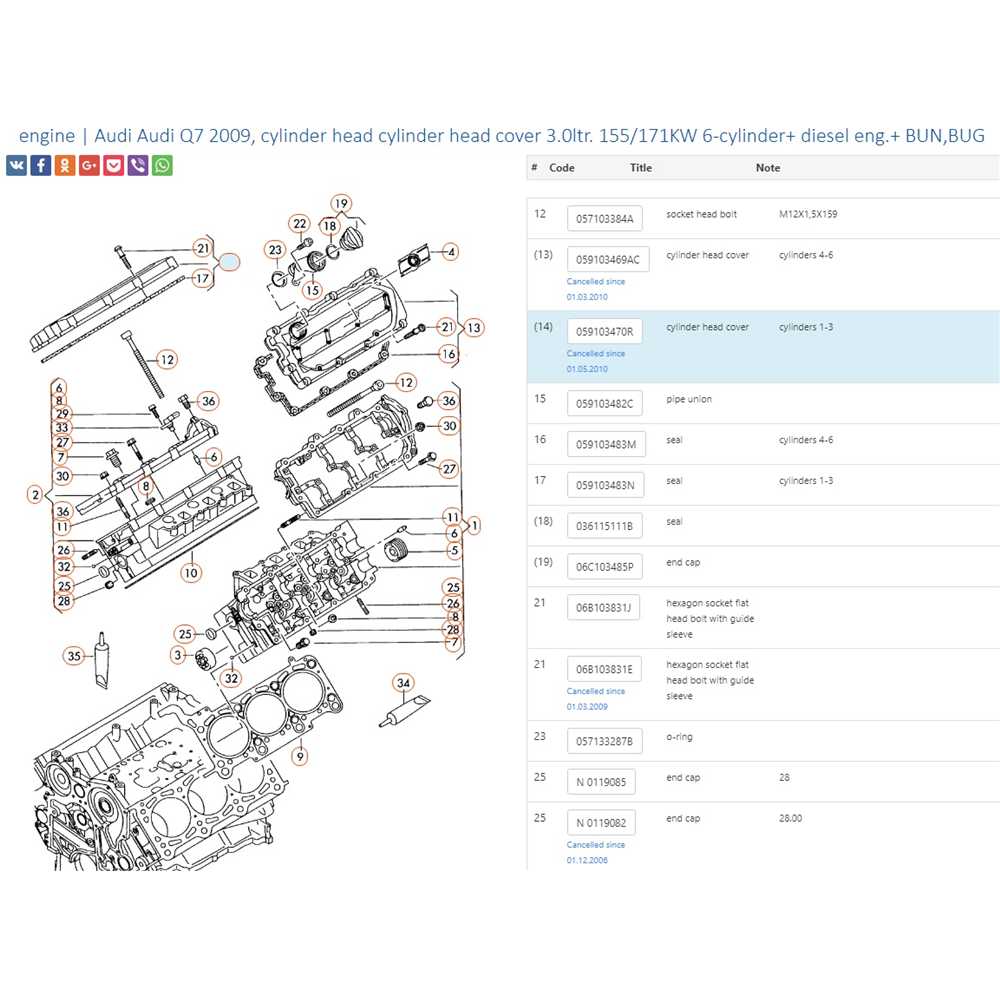Select callout 35 beside the sealant tube
Screen dimensions: 1000x1000
74,656
